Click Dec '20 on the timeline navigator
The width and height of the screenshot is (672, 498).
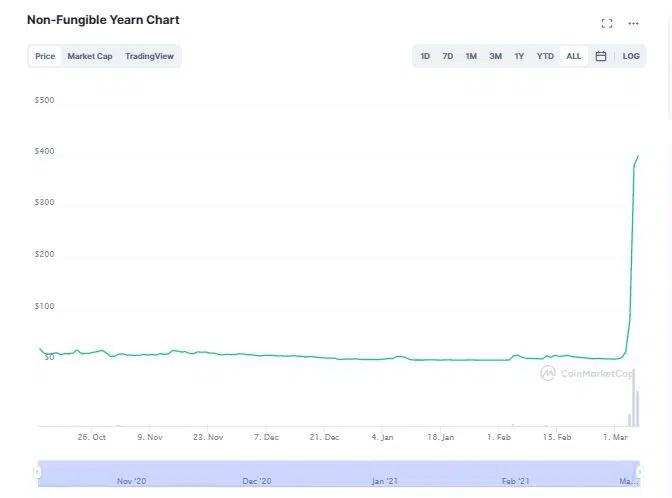coord(257,481)
